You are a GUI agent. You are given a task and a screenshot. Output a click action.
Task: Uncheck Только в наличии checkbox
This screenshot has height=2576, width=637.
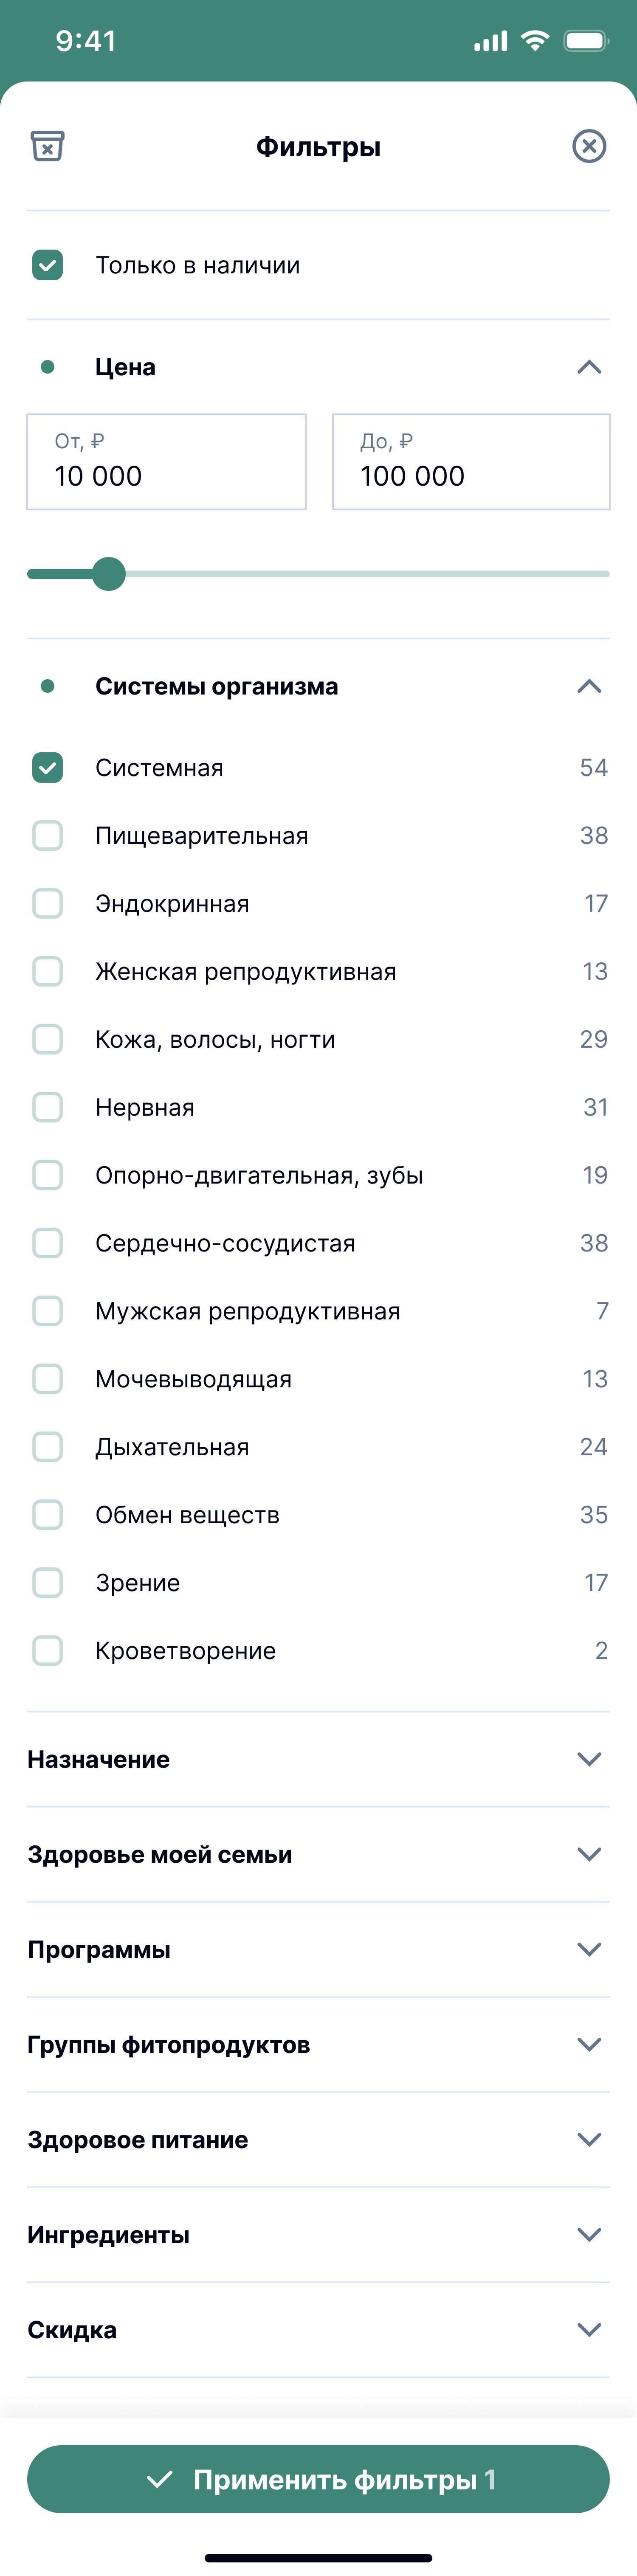[47, 265]
